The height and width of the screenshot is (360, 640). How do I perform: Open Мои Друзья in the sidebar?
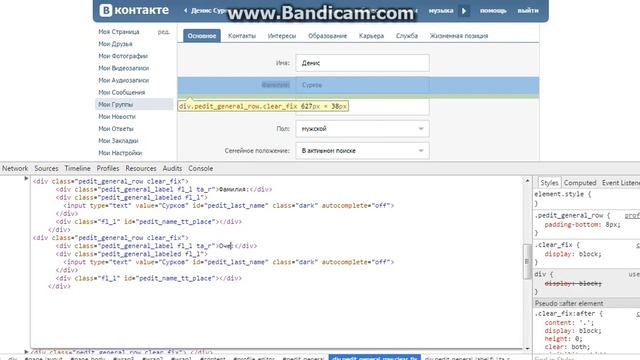coord(115,44)
